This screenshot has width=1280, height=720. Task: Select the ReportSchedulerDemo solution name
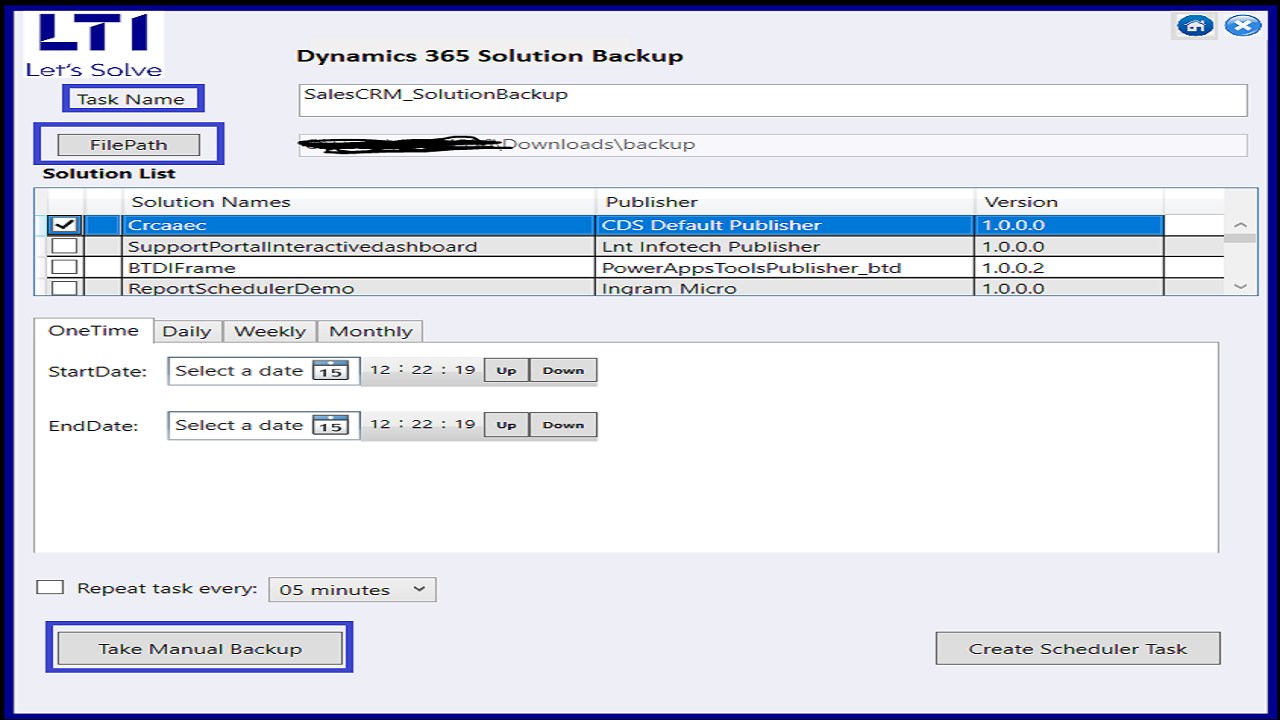point(241,288)
